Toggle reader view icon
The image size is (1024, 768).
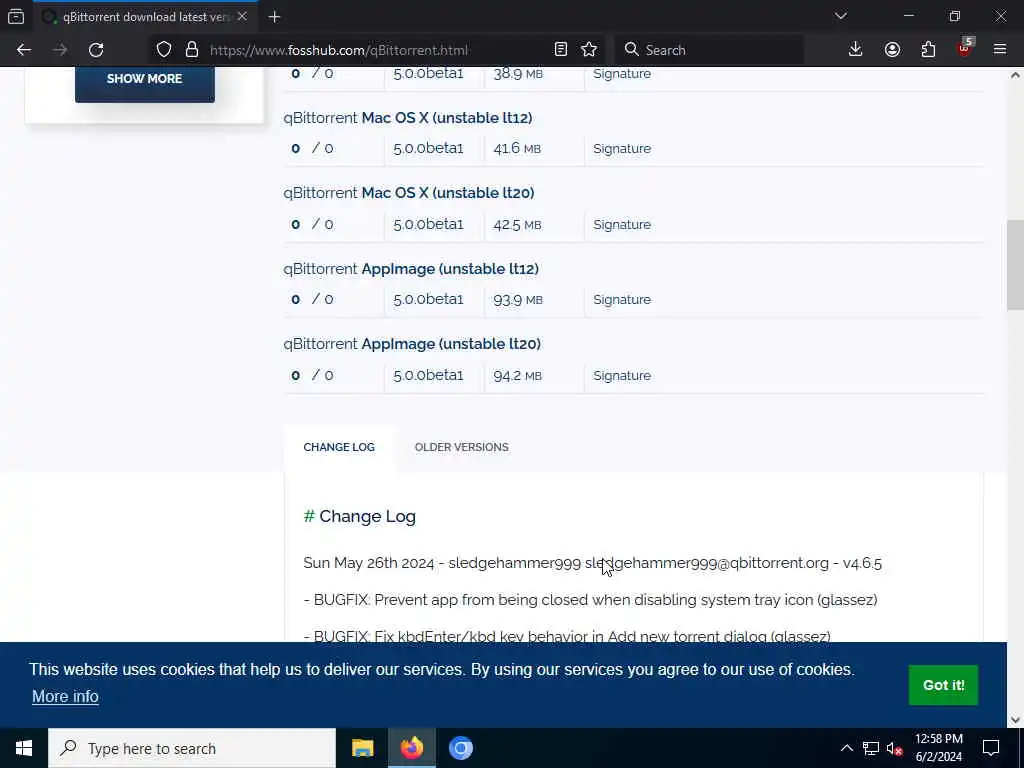tap(560, 50)
